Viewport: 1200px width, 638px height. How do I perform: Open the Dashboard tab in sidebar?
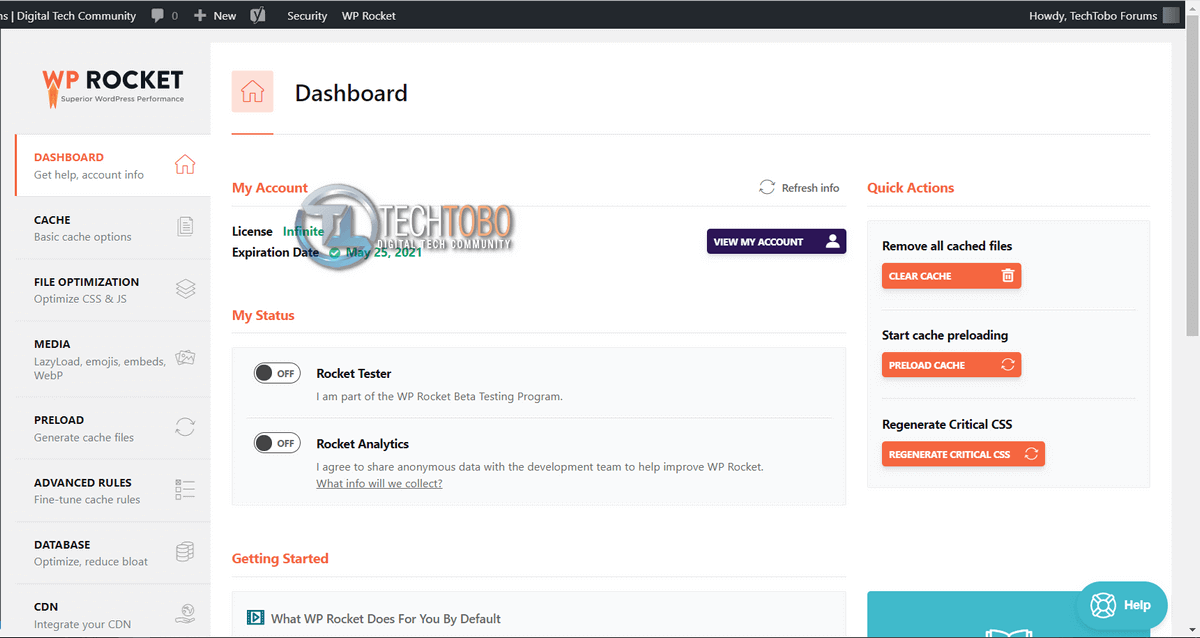(113, 165)
